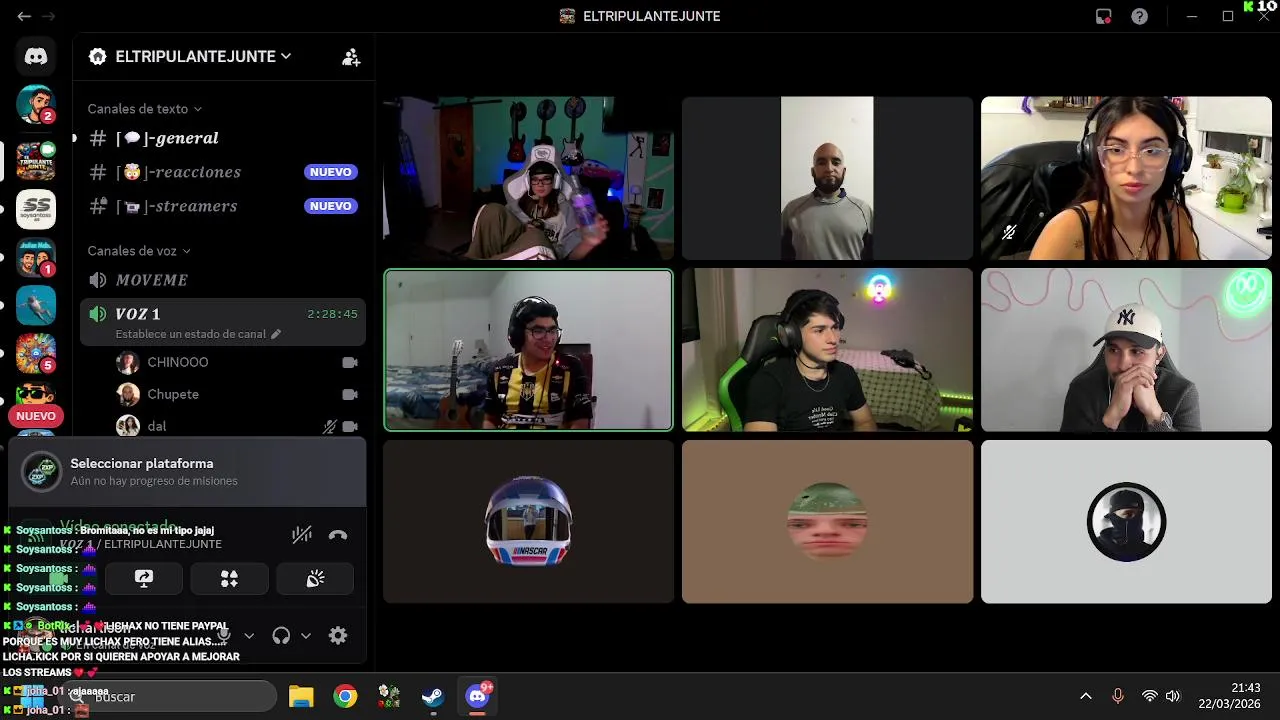The height and width of the screenshot is (720, 1280).
Task: Open user settings gear
Action: (x=338, y=635)
